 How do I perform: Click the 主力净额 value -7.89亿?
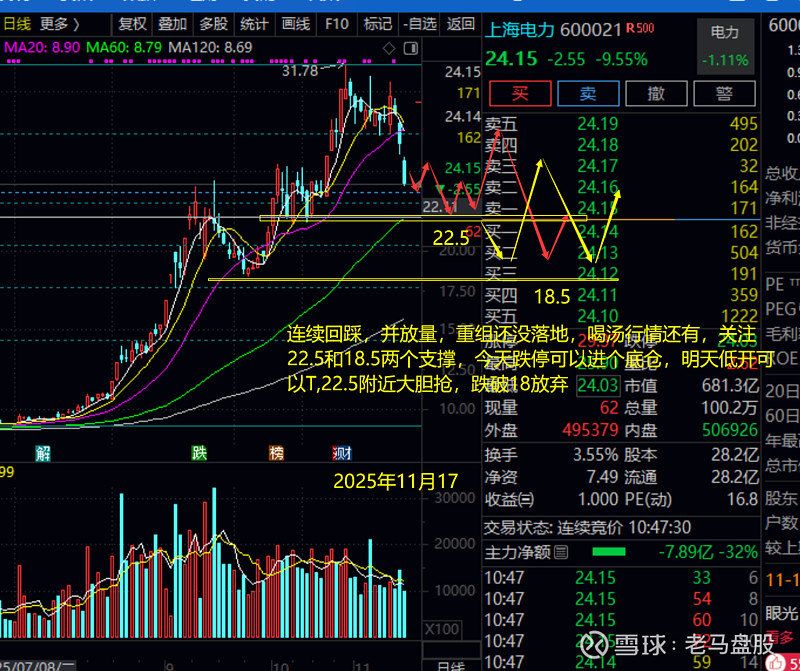point(687,552)
